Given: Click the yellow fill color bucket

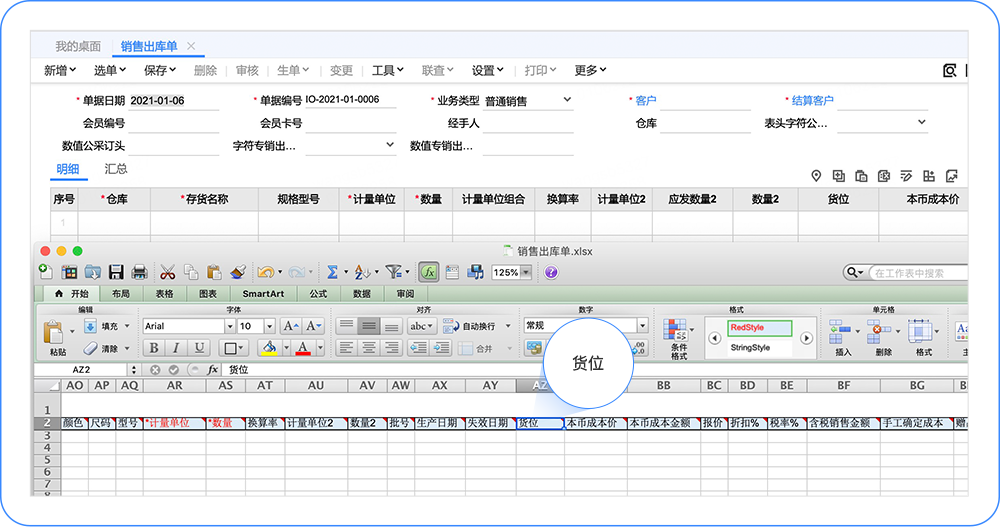Looking at the screenshot, I should (x=268, y=348).
